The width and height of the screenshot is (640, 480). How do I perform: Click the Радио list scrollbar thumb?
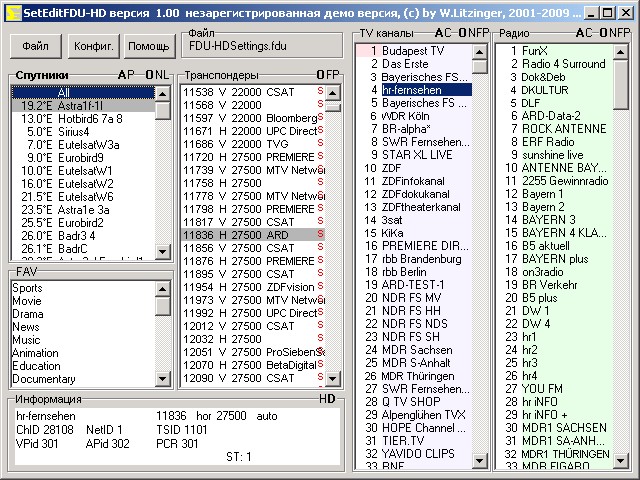point(620,84)
